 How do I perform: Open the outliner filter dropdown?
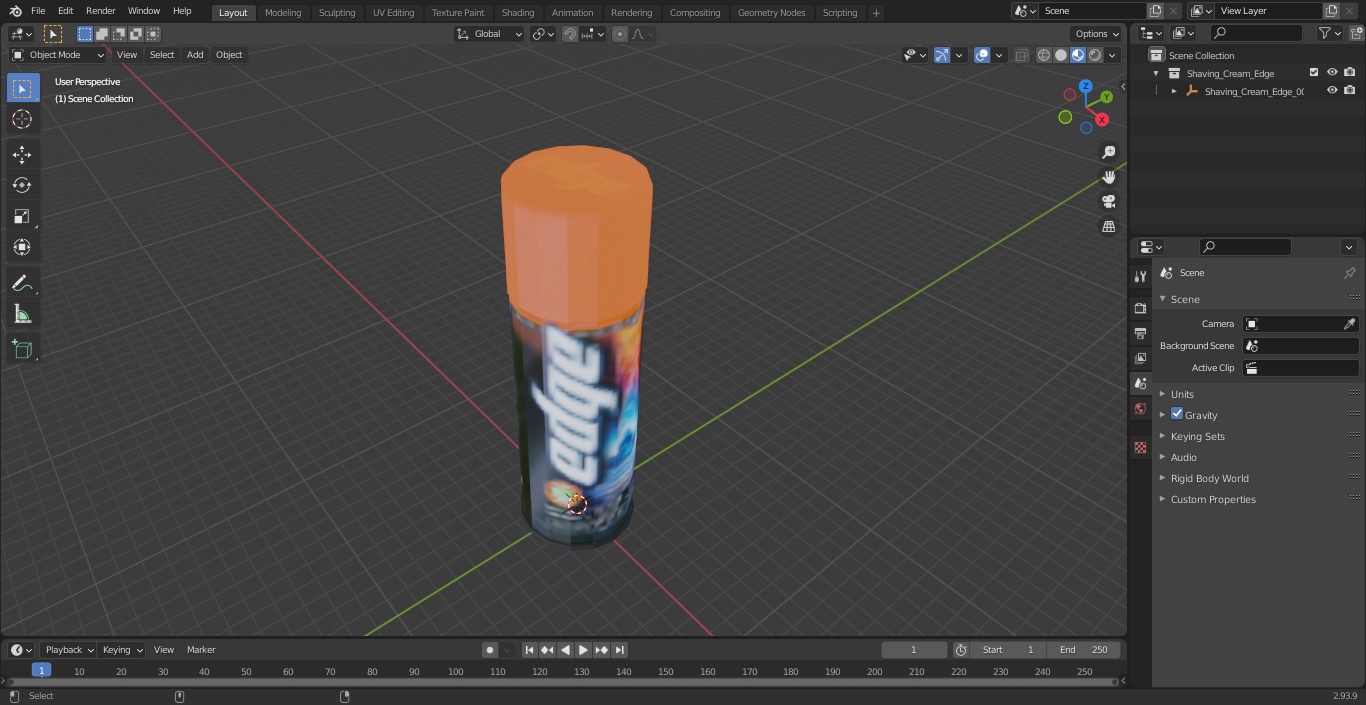(x=1329, y=33)
